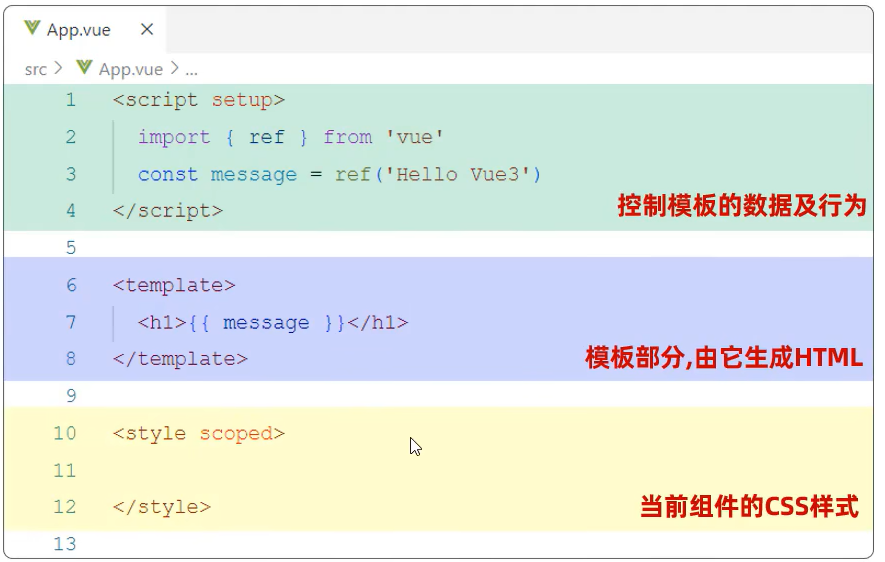885x562 pixels.
Task: Close the App.vue editor tab
Action: pyautogui.click(x=147, y=29)
